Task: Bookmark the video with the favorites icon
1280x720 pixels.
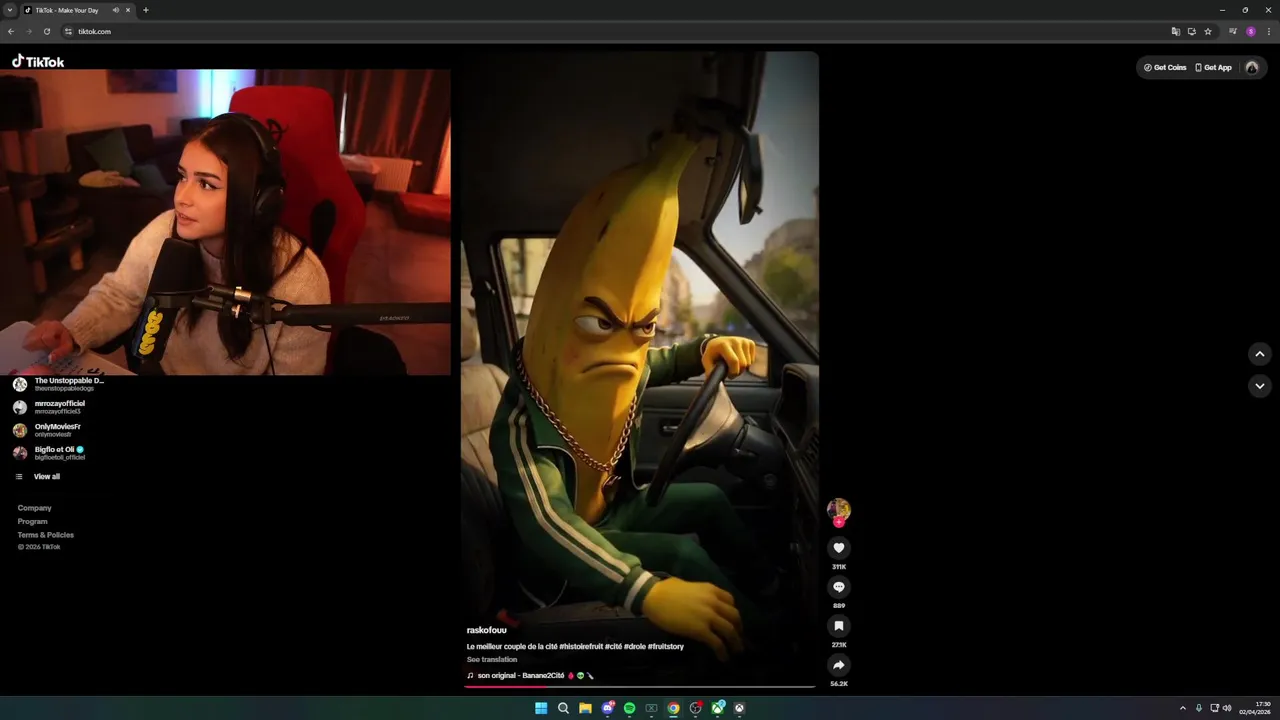Action: pos(839,626)
